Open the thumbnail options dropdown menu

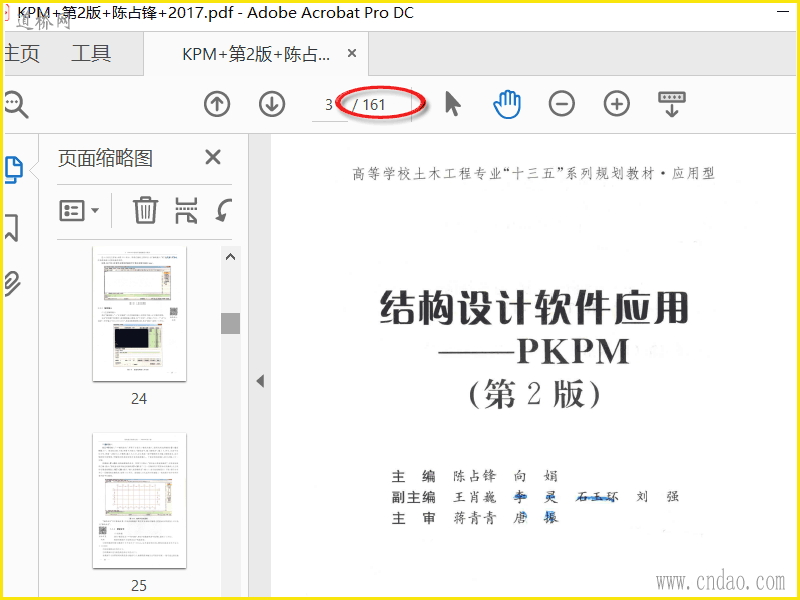pos(79,210)
